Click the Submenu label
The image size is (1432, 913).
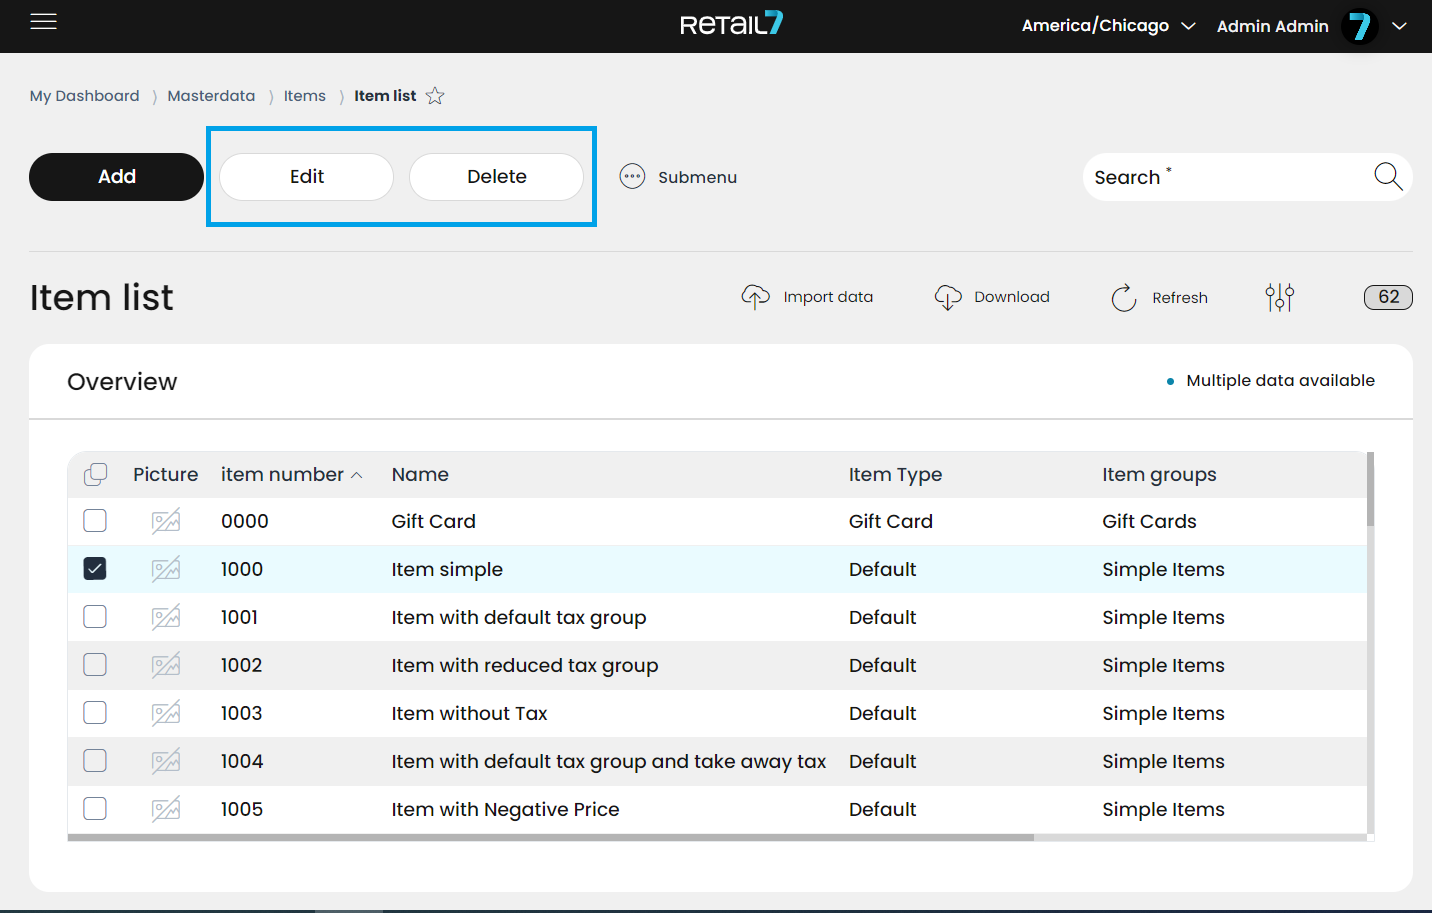(x=697, y=177)
